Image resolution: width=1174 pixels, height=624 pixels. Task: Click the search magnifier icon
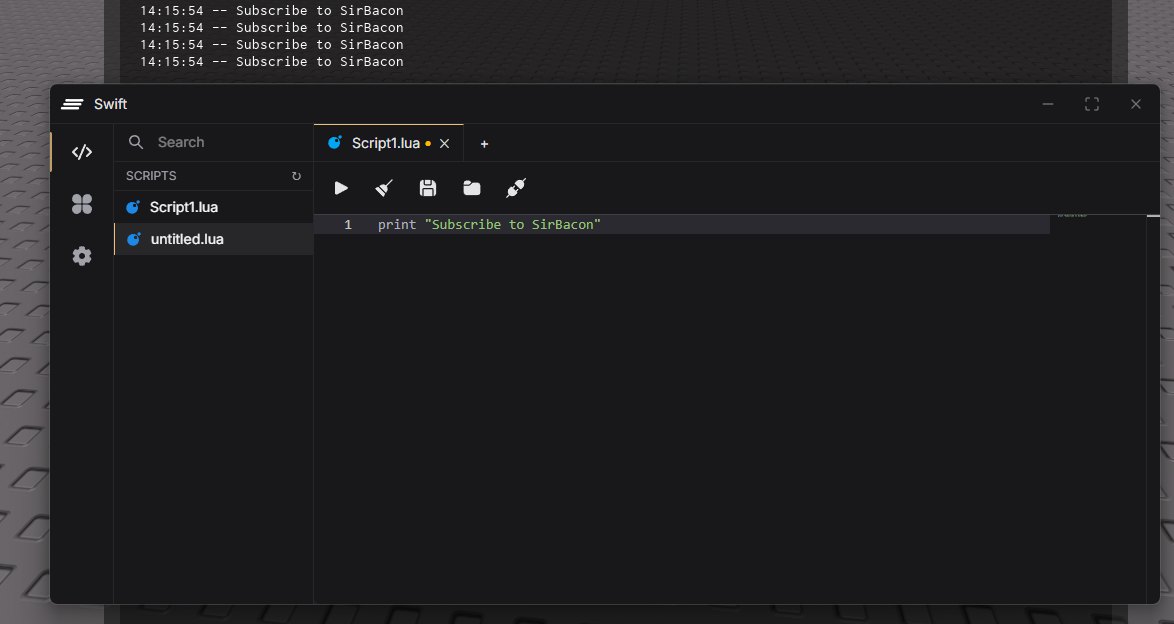[136, 142]
